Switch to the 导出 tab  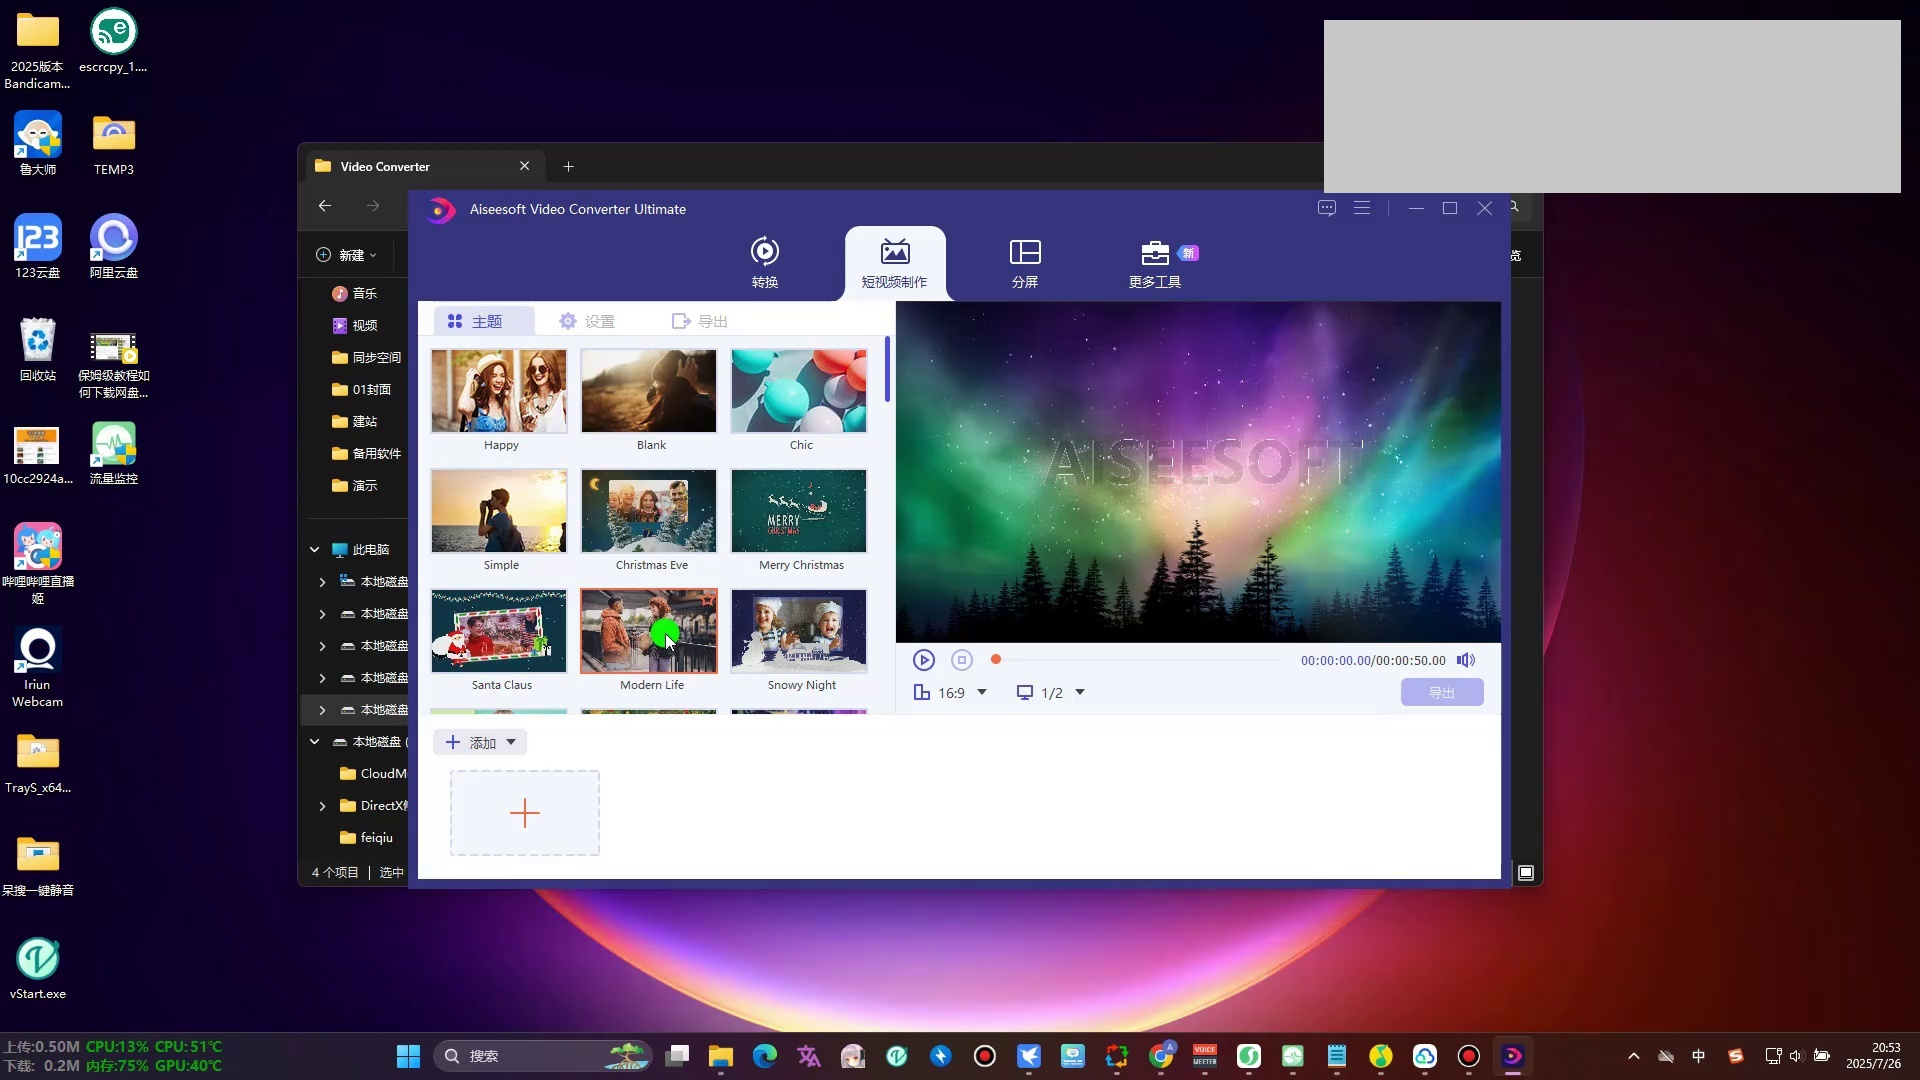pos(699,321)
